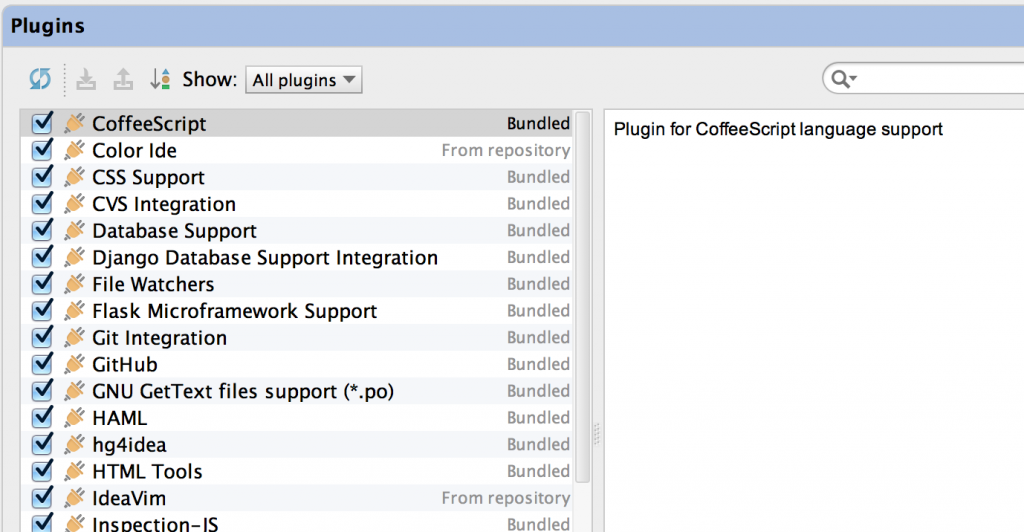Screen dimensions: 1024x532
Task: Click the download and install plugin icon
Action: pos(86,80)
